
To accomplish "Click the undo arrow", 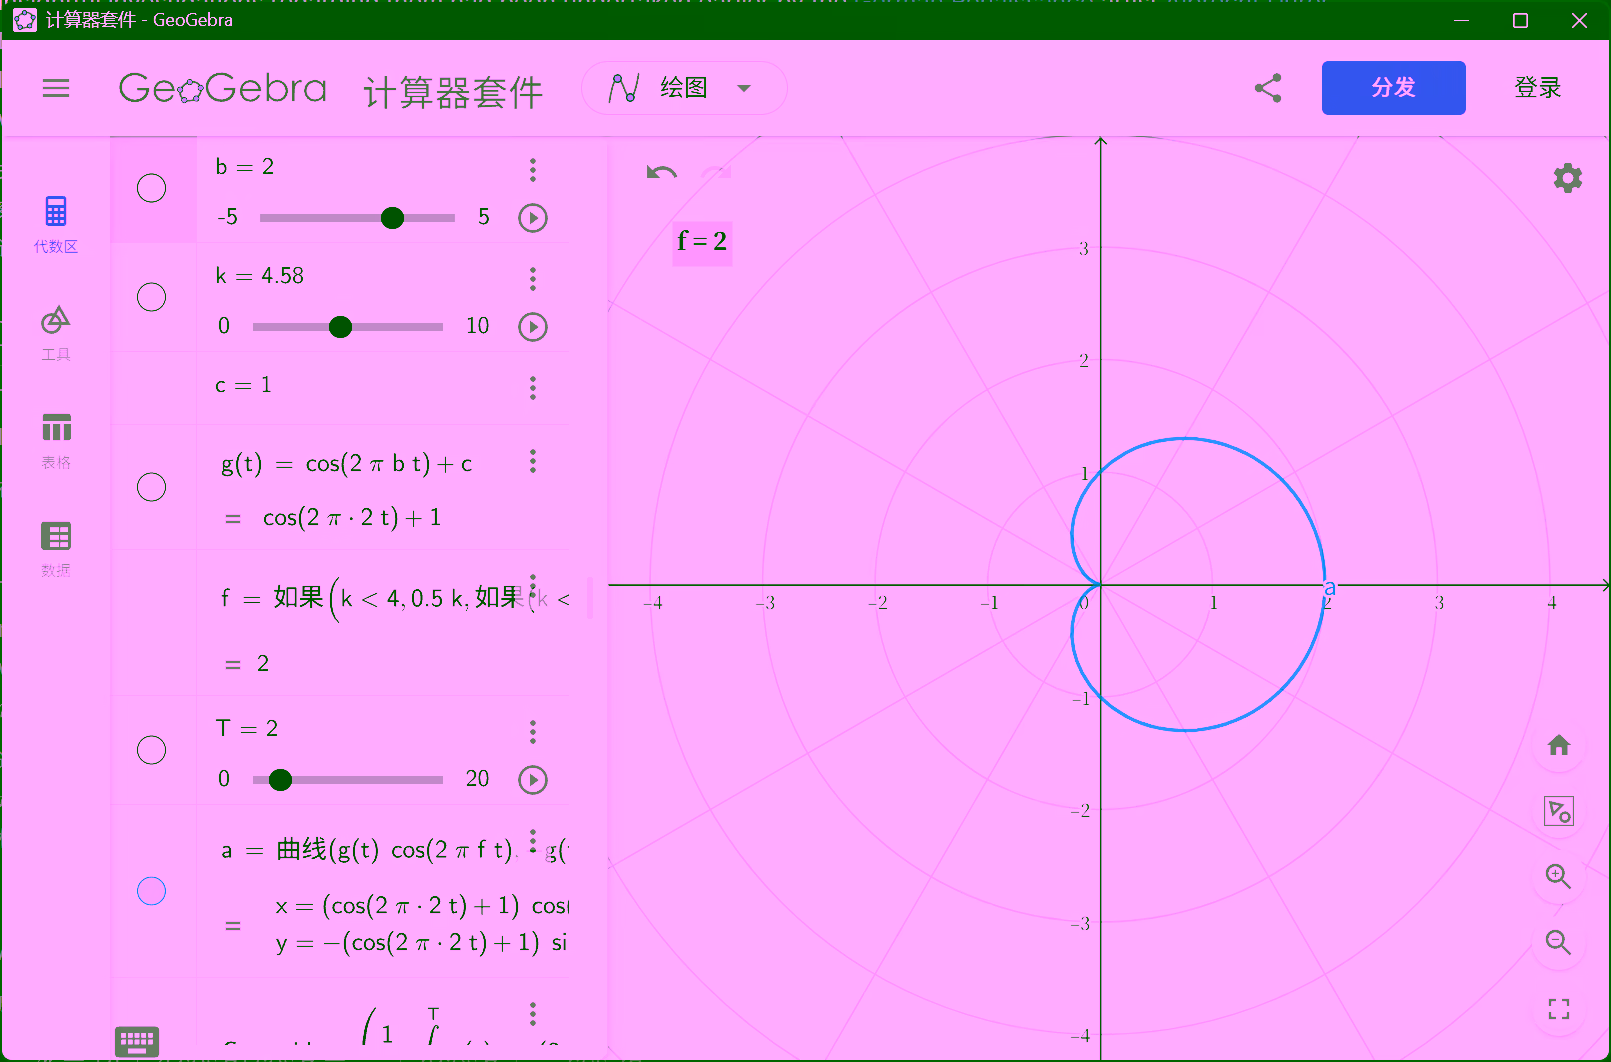I will point(662,173).
